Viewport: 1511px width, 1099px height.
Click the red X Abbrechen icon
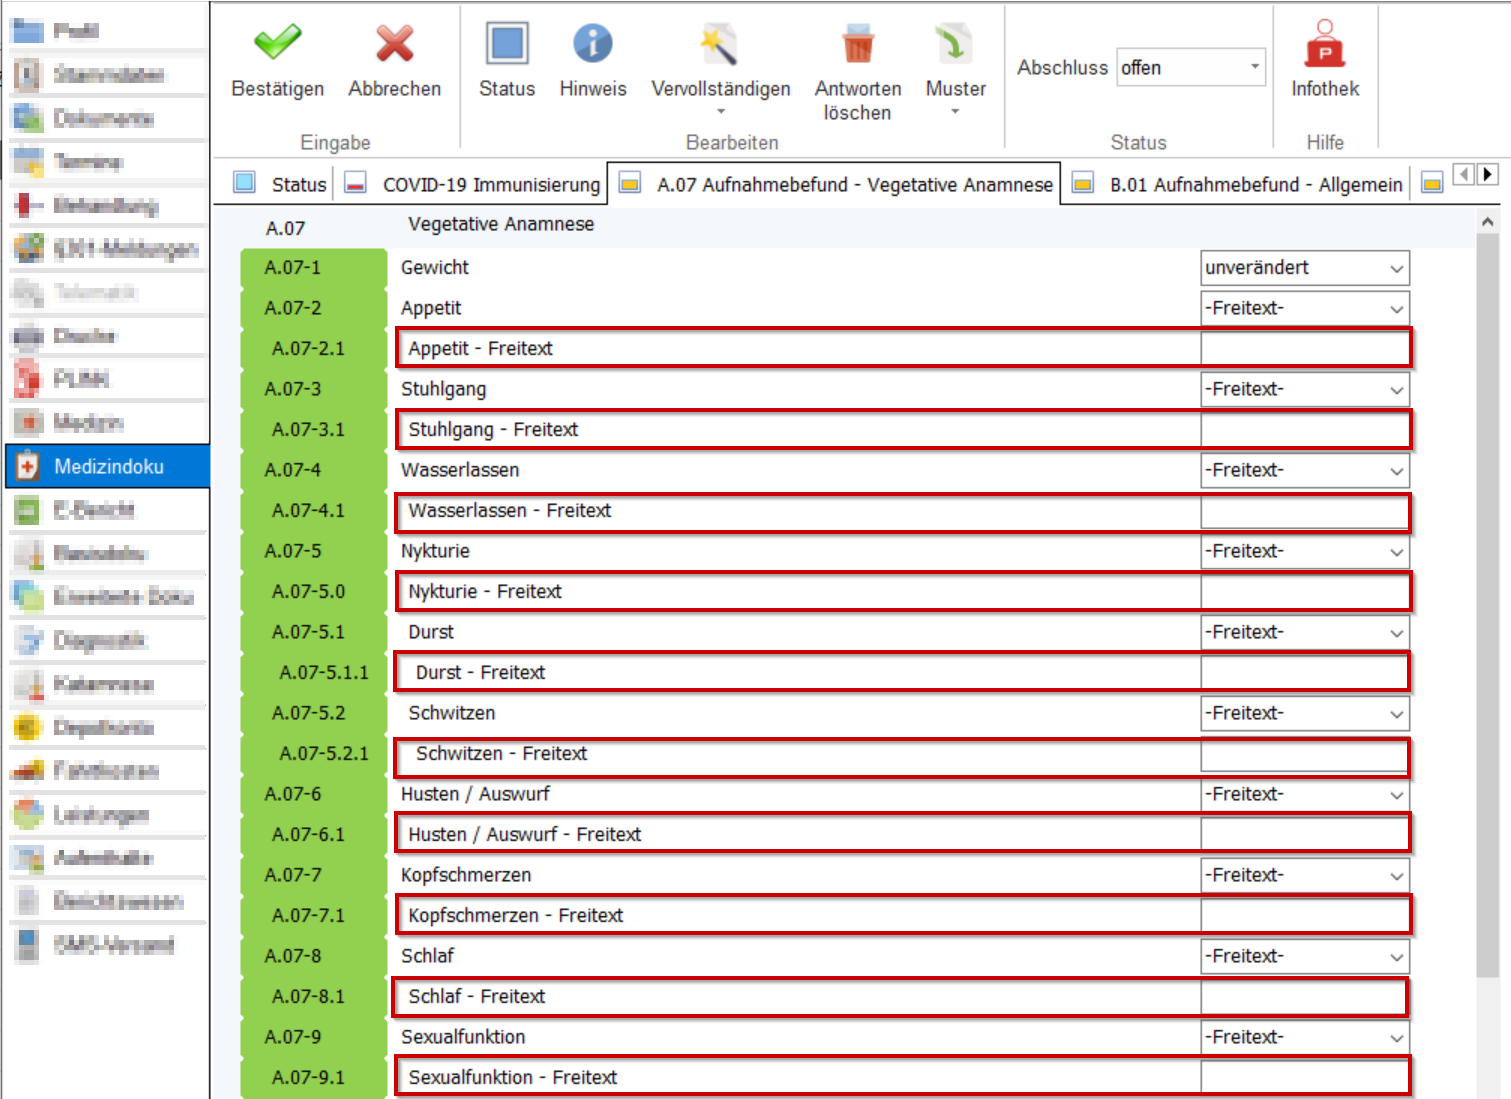[394, 45]
